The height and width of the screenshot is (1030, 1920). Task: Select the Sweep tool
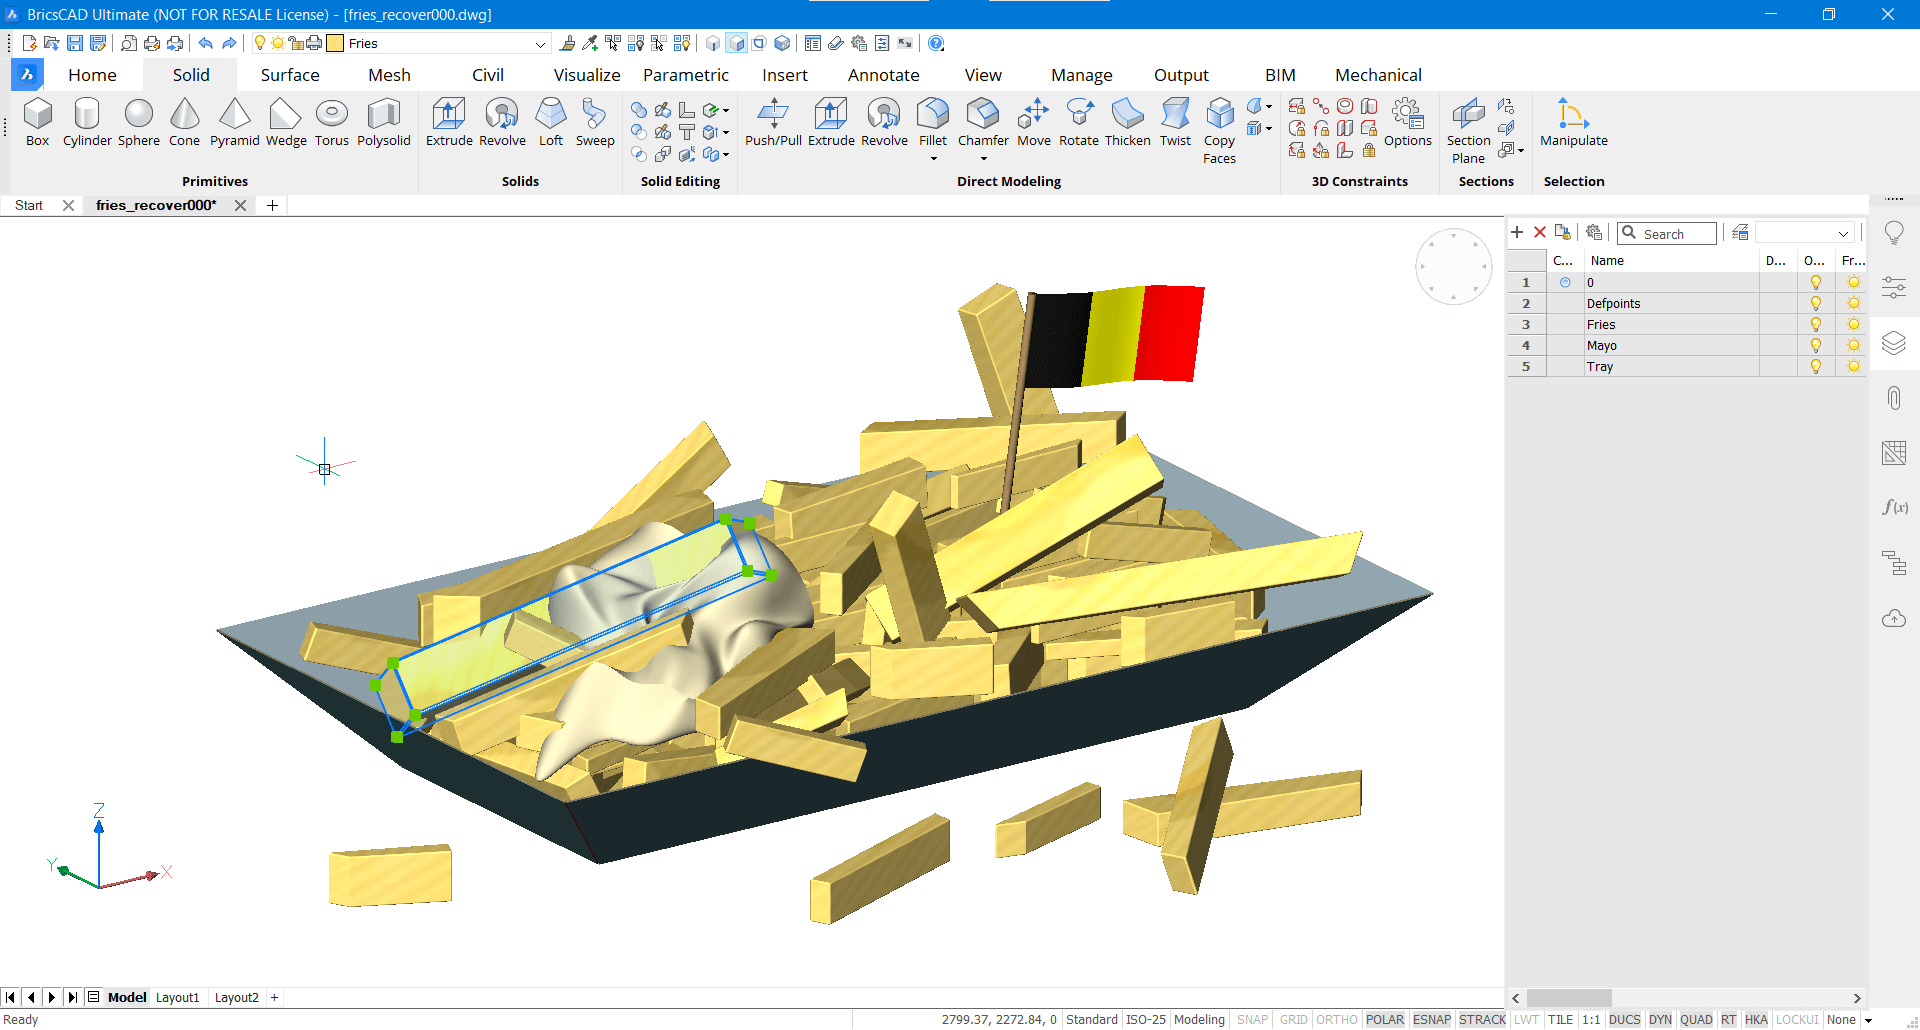595,123
